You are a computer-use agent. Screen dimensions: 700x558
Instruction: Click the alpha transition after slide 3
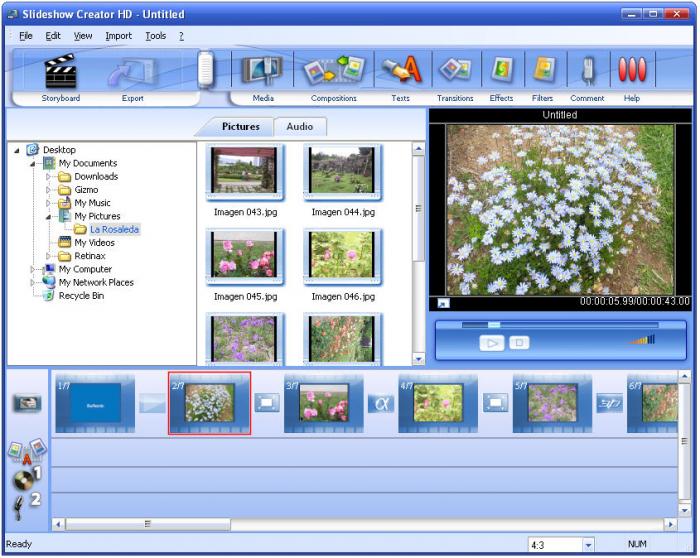coord(381,404)
